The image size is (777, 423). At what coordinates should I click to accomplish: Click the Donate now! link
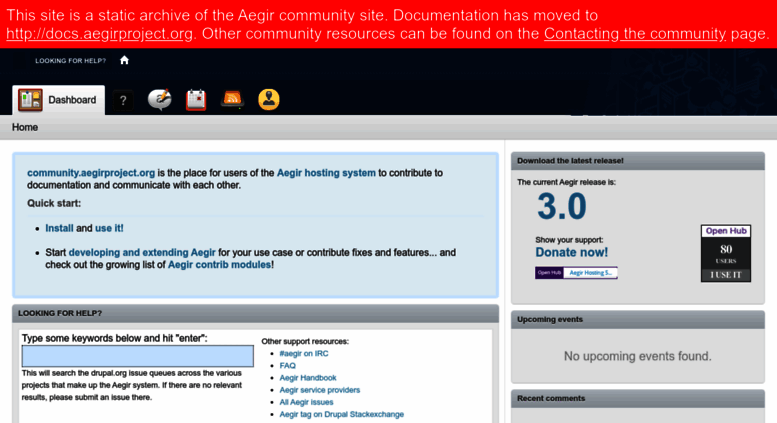pyautogui.click(x=571, y=252)
